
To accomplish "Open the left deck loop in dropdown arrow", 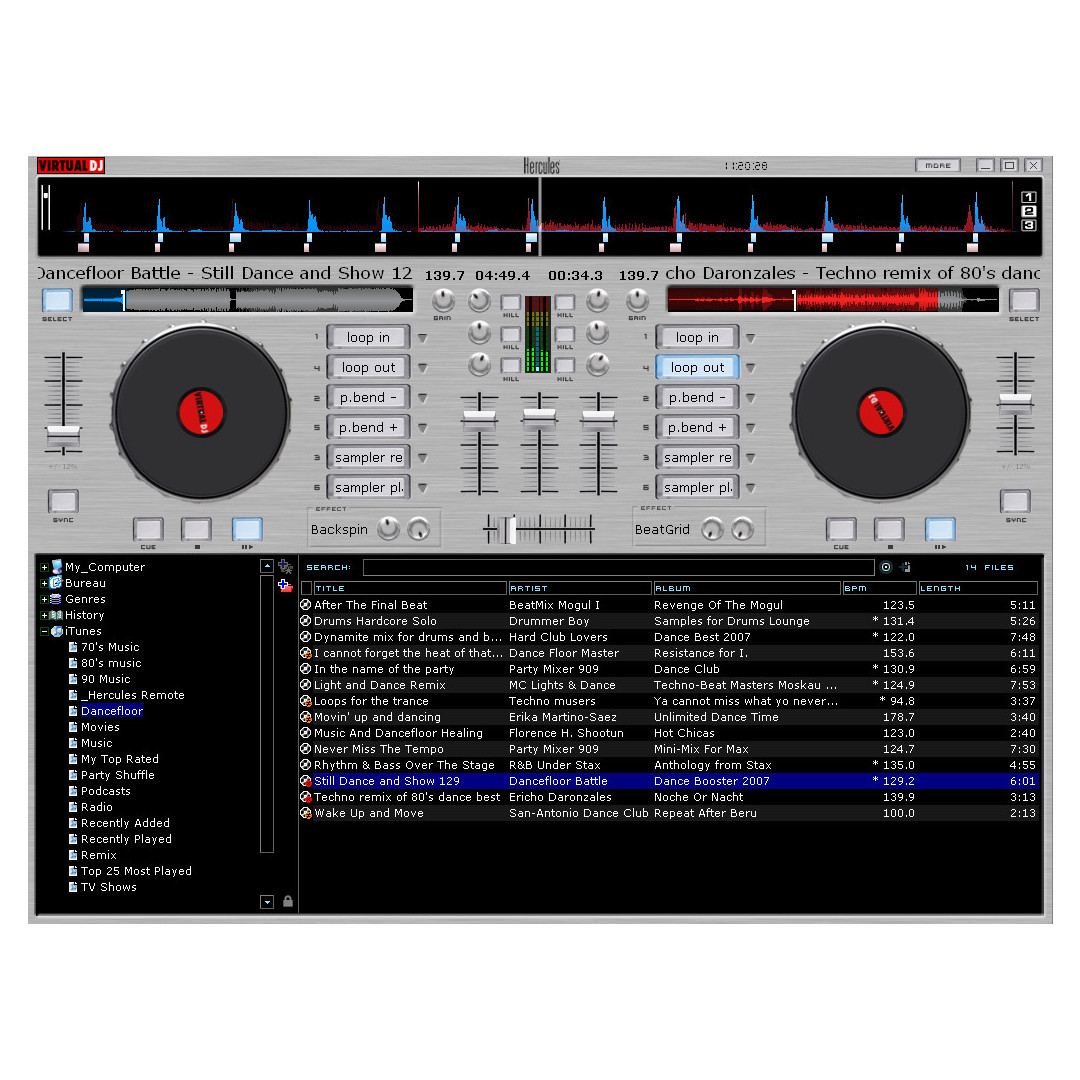I will point(423,338).
